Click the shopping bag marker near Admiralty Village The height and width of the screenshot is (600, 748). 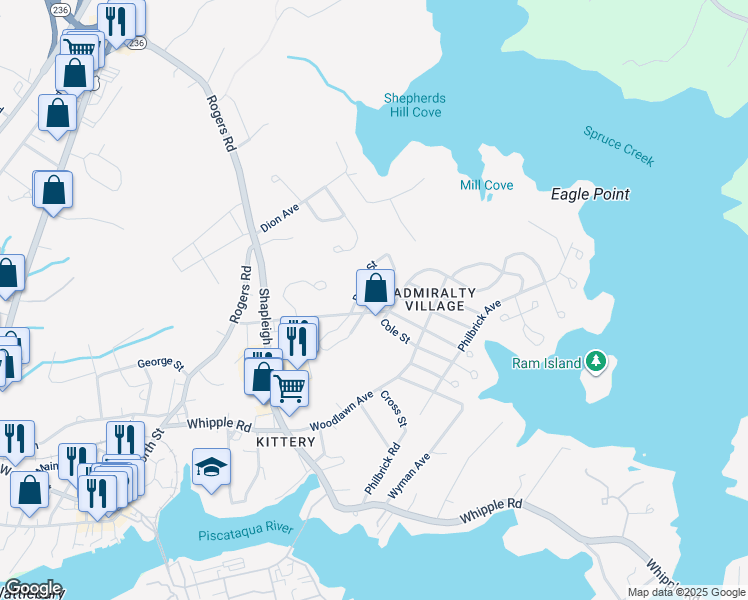pos(375,291)
